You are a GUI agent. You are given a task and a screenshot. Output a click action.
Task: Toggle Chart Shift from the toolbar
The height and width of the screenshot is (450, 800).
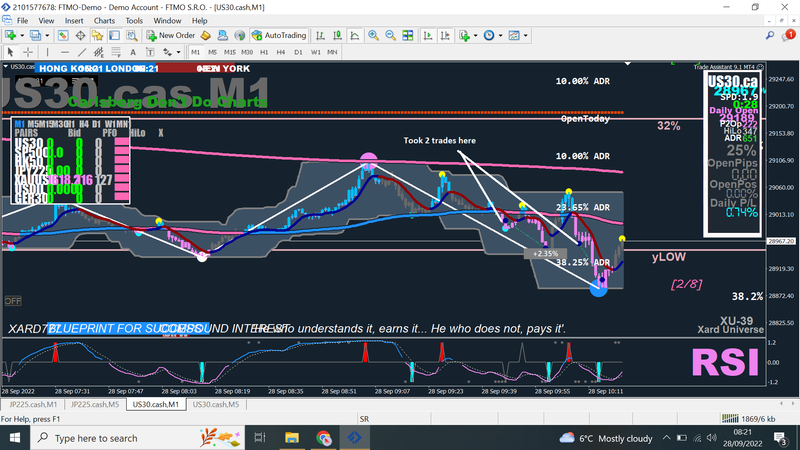click(445, 35)
